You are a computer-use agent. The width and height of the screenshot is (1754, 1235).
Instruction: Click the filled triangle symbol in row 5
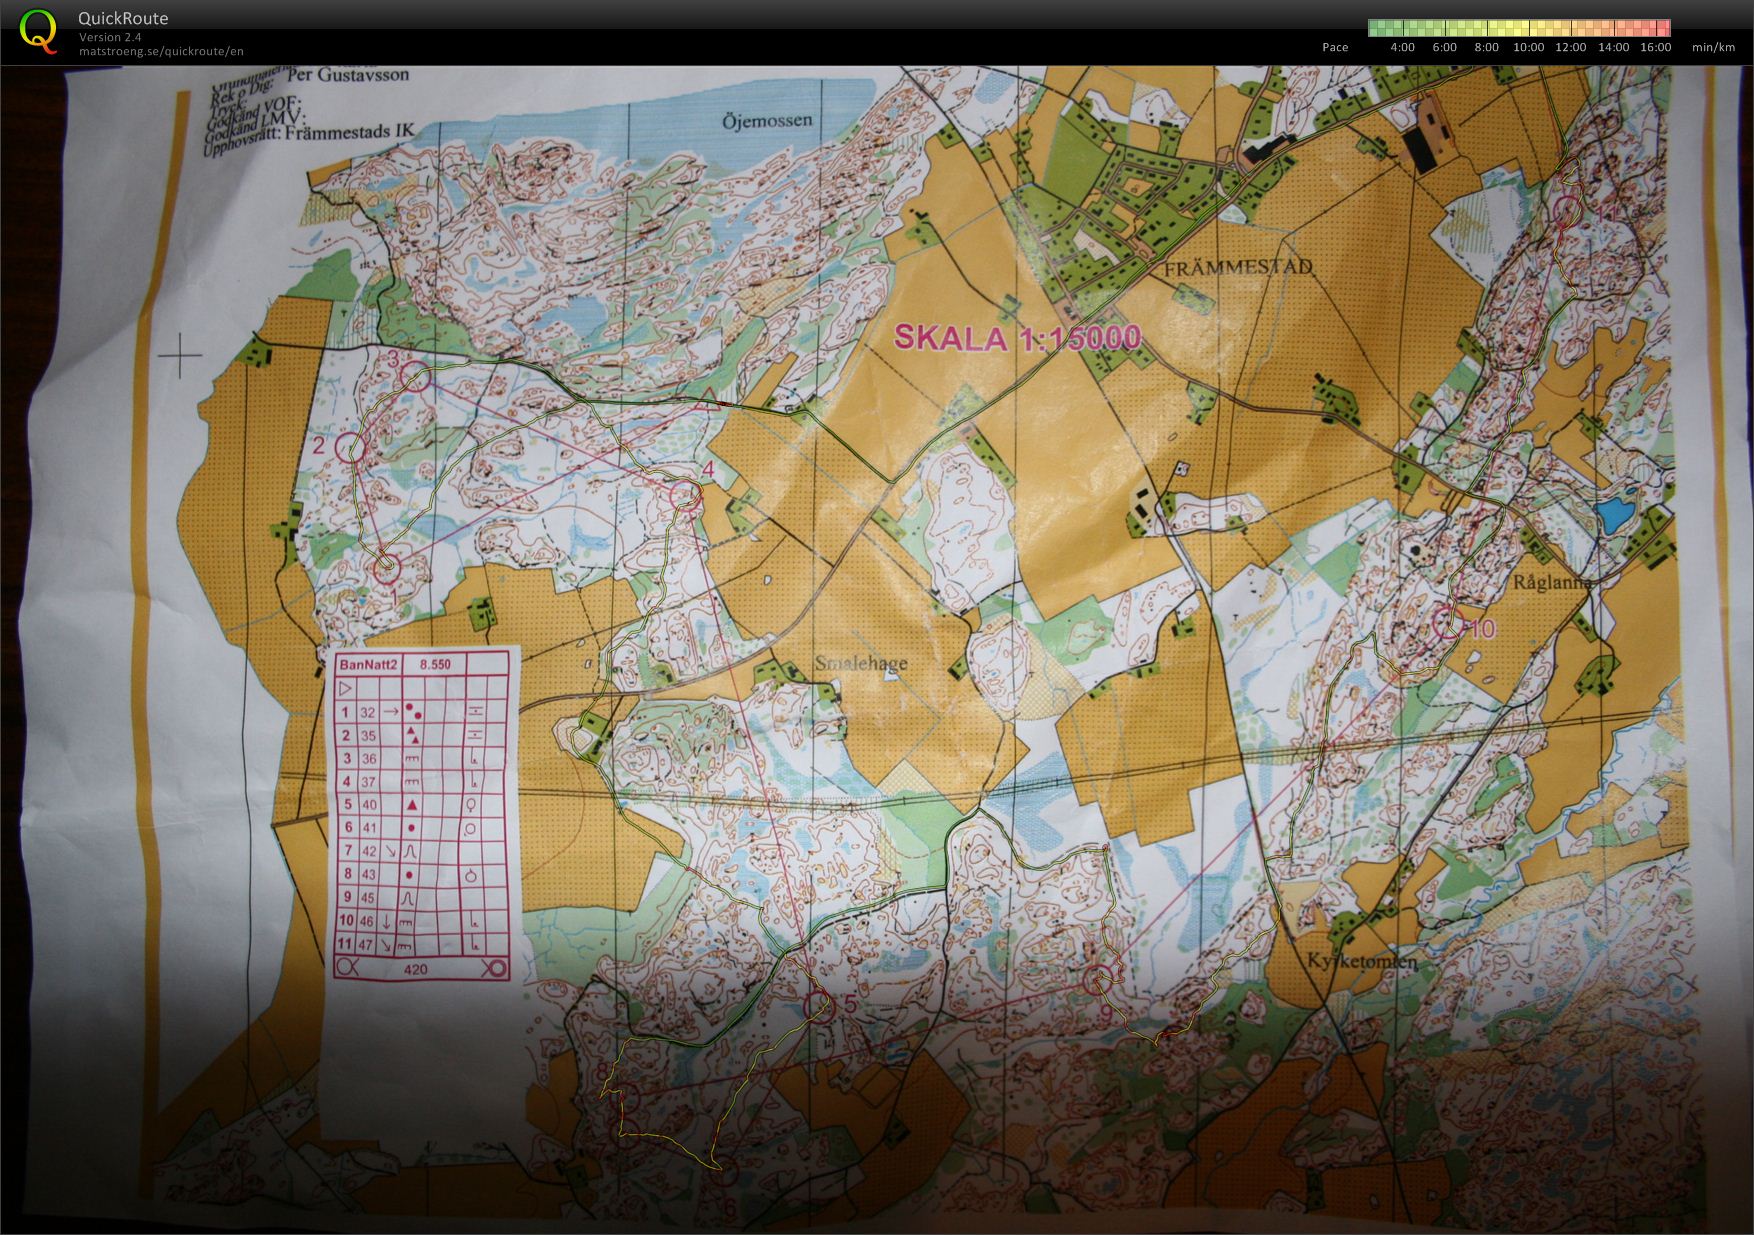tap(411, 804)
